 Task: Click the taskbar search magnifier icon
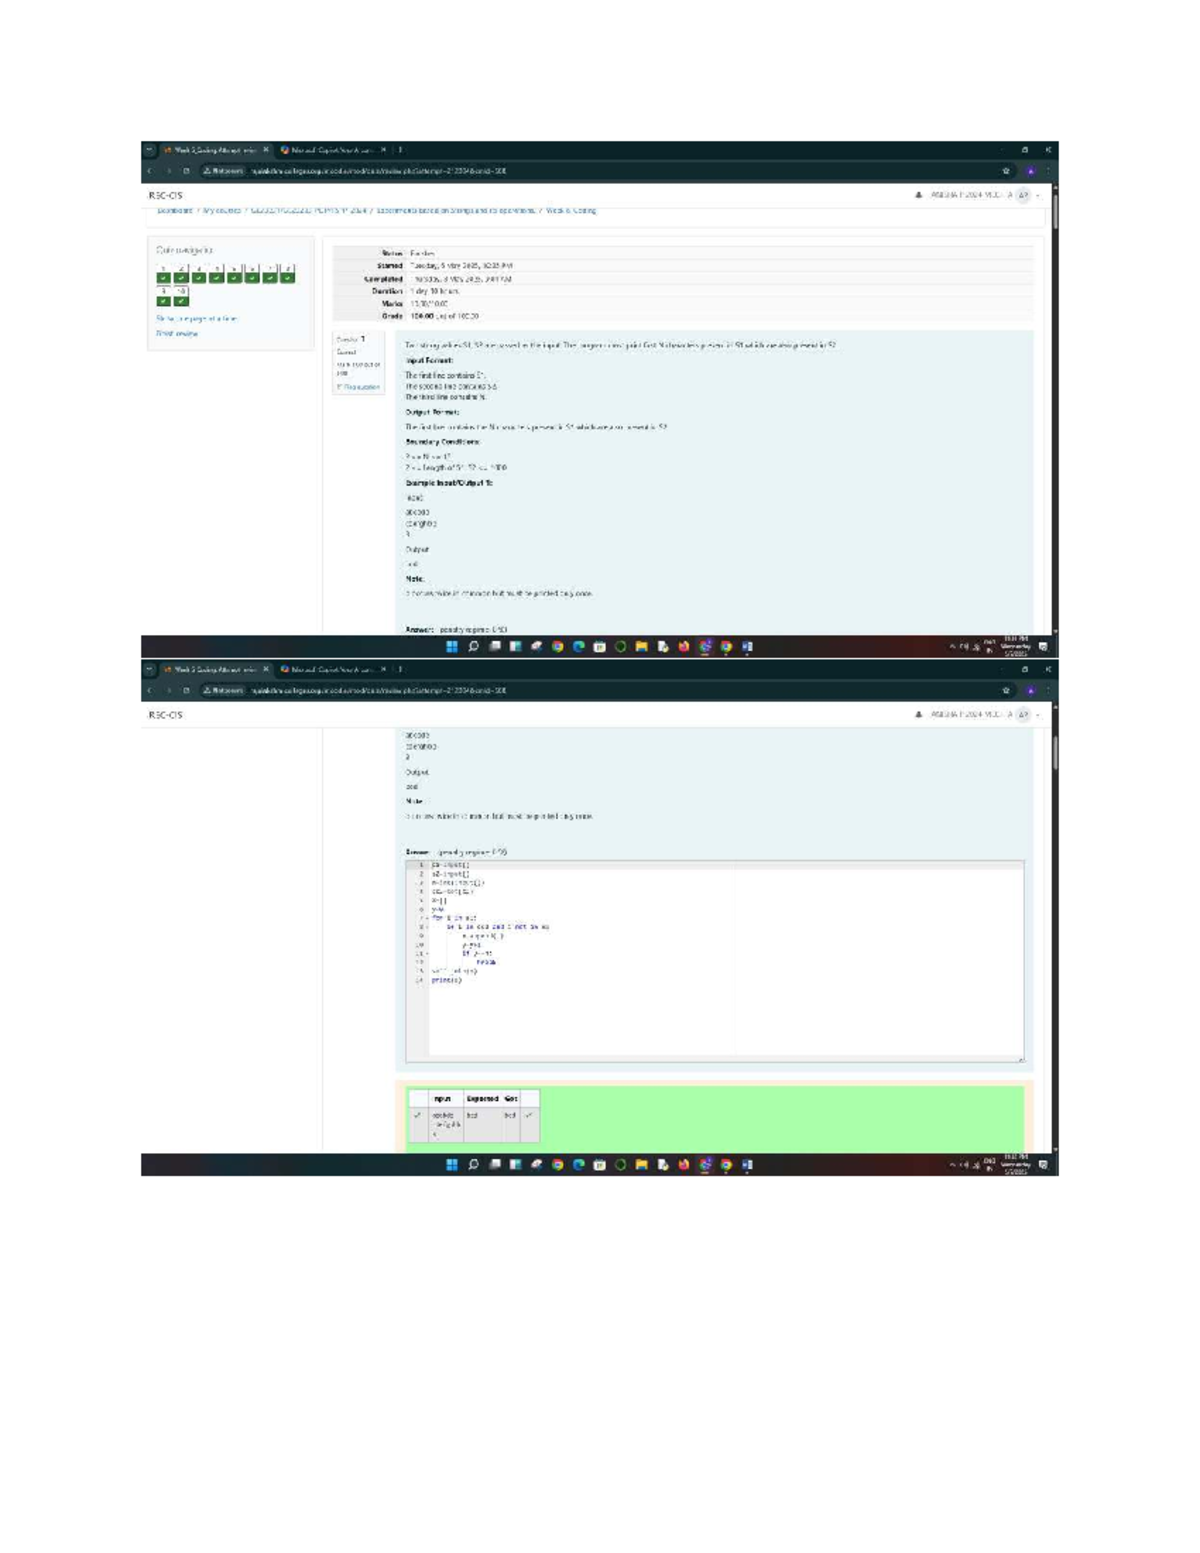pos(473,646)
